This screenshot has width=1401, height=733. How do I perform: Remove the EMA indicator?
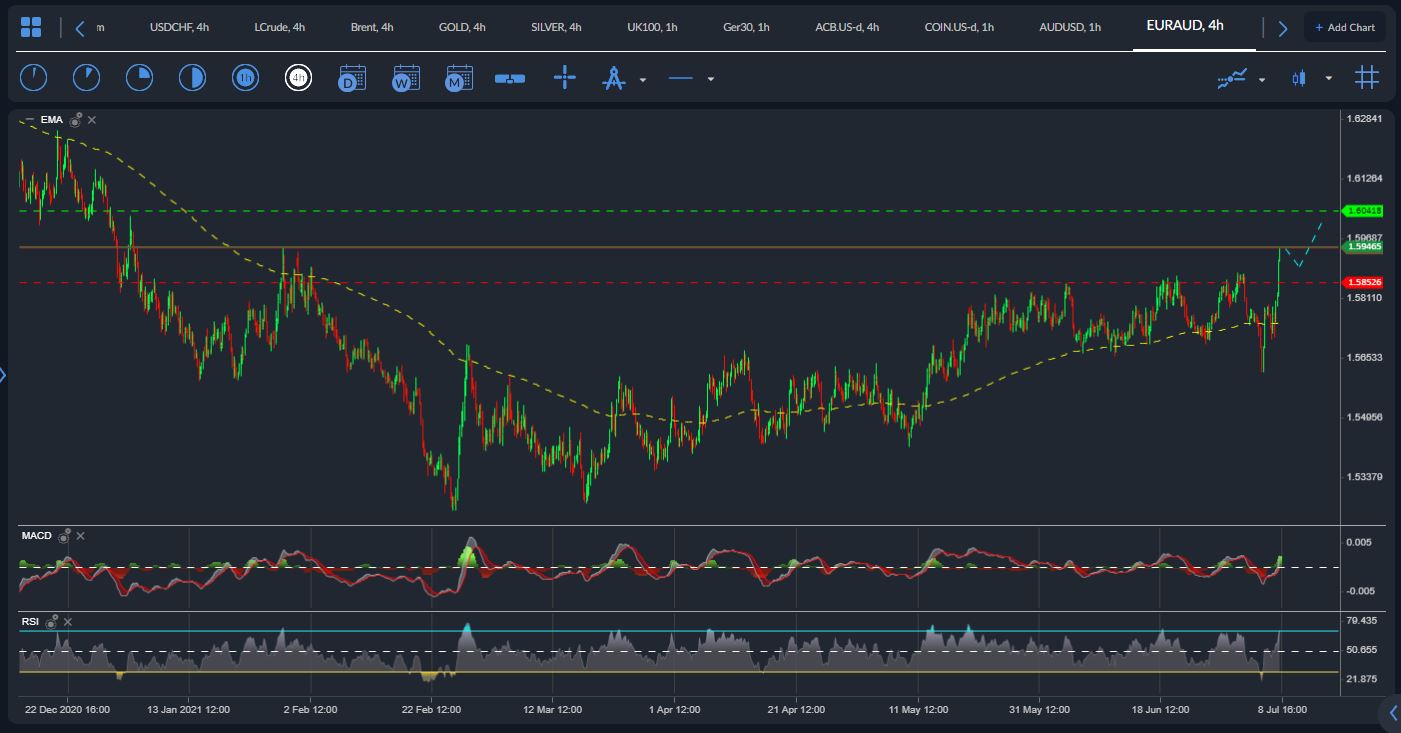coord(92,120)
